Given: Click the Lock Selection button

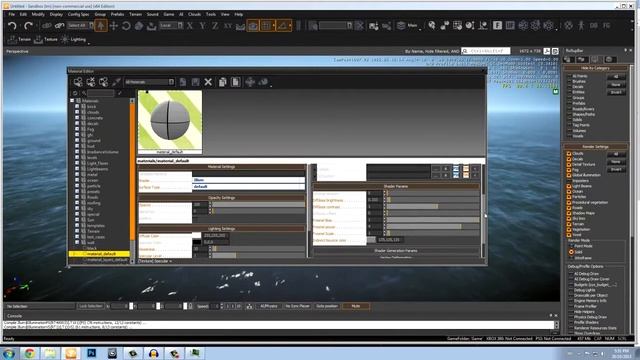Looking at the screenshot, I should click(x=91, y=306).
